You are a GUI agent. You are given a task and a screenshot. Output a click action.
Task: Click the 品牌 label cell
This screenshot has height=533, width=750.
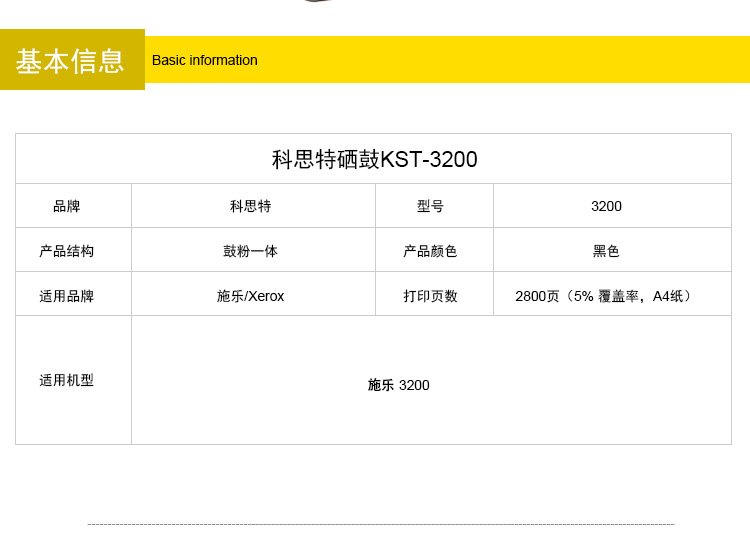(67, 206)
